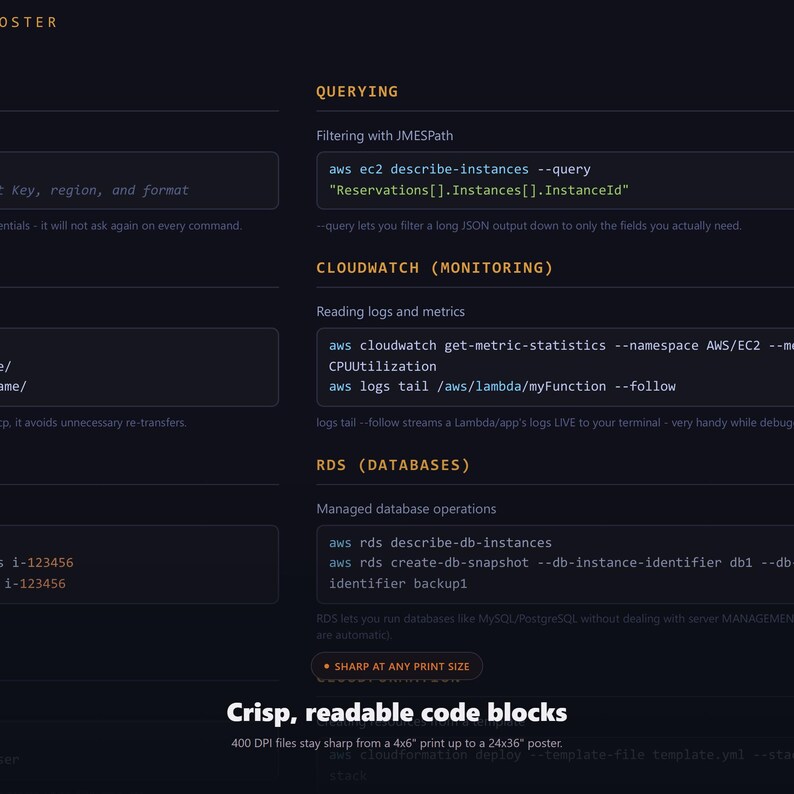Click the CPUUtilization text in the code block
Screen dimensions: 794x794
tap(382, 366)
